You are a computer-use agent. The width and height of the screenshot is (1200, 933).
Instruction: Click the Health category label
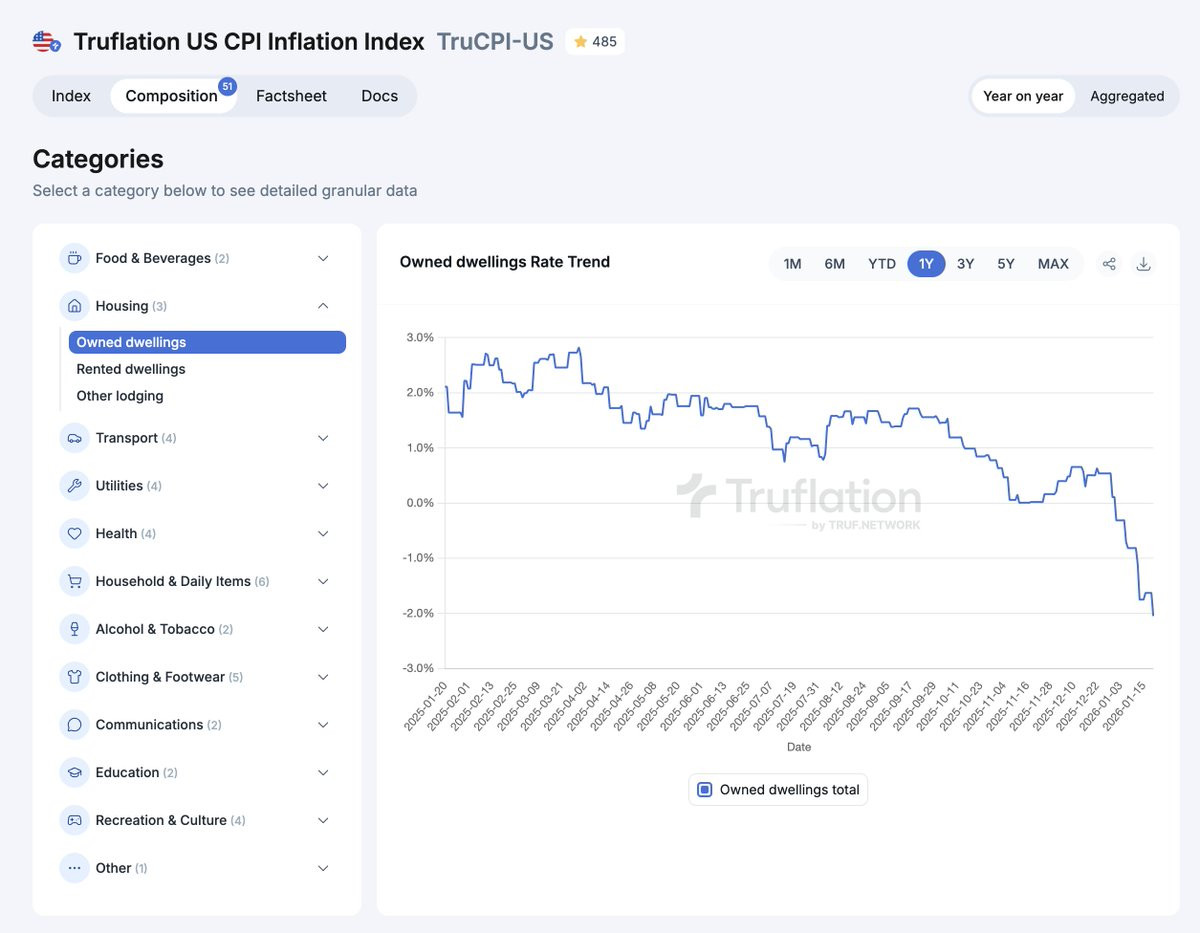pyautogui.click(x=116, y=534)
